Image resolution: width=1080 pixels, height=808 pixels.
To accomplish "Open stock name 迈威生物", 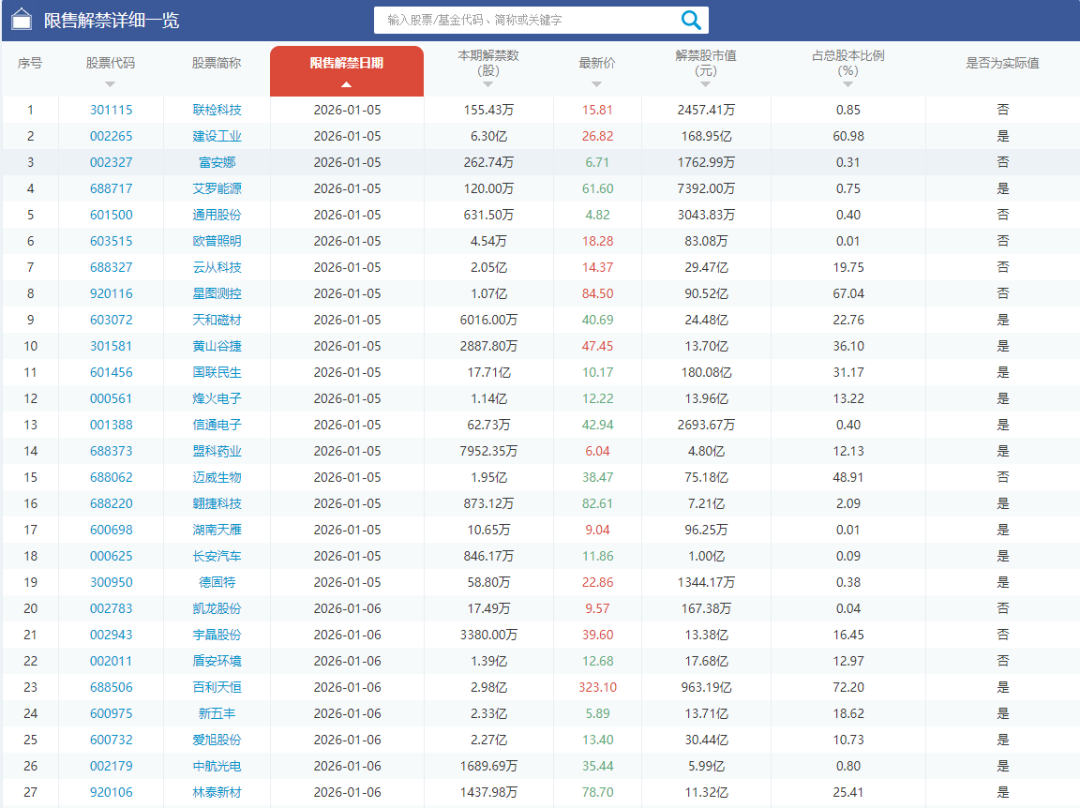I will click(217, 477).
